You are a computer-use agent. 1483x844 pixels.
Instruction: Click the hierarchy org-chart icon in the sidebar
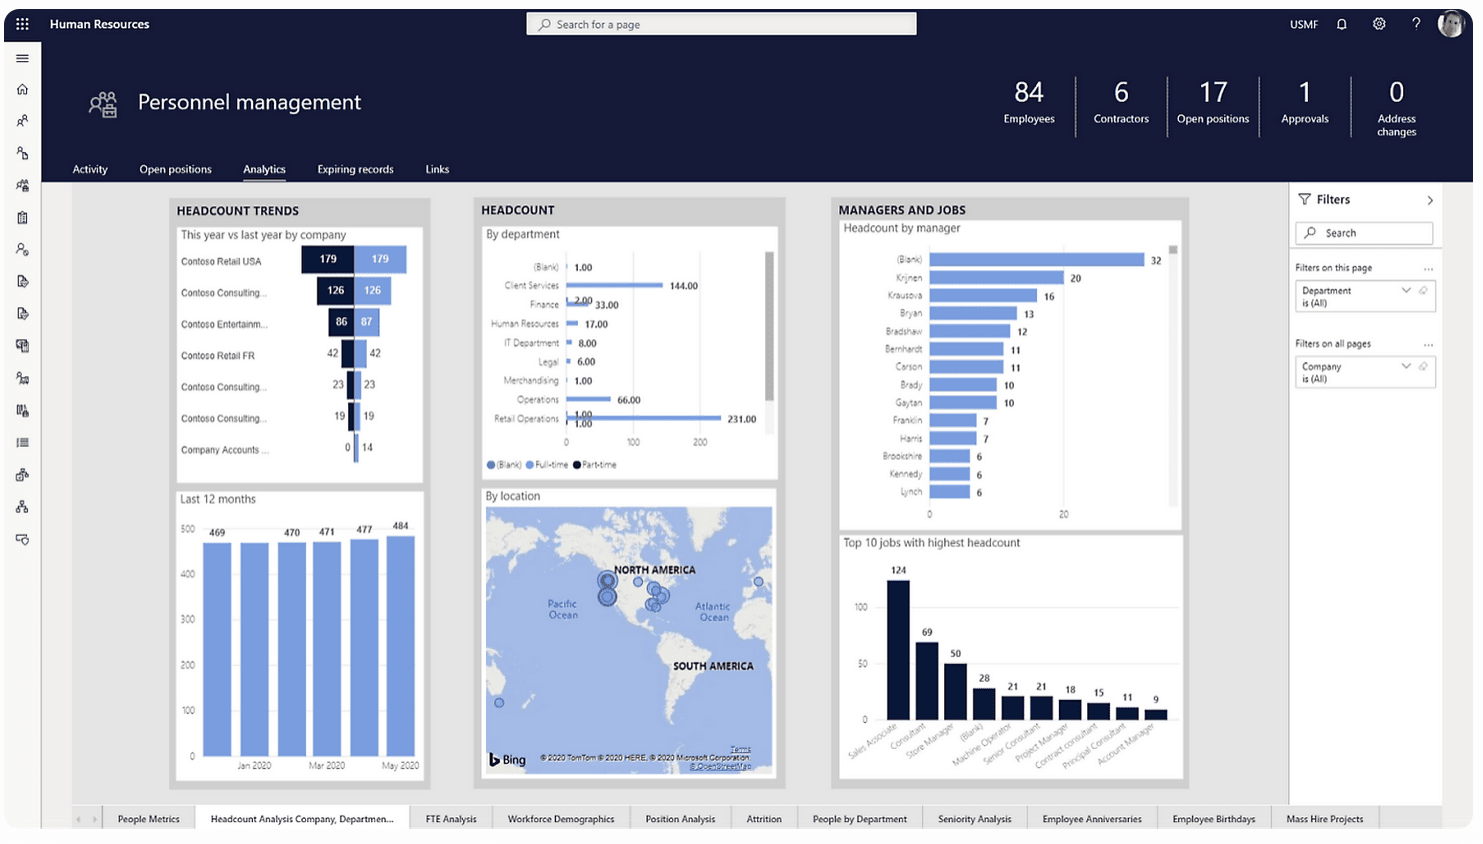click(22, 507)
